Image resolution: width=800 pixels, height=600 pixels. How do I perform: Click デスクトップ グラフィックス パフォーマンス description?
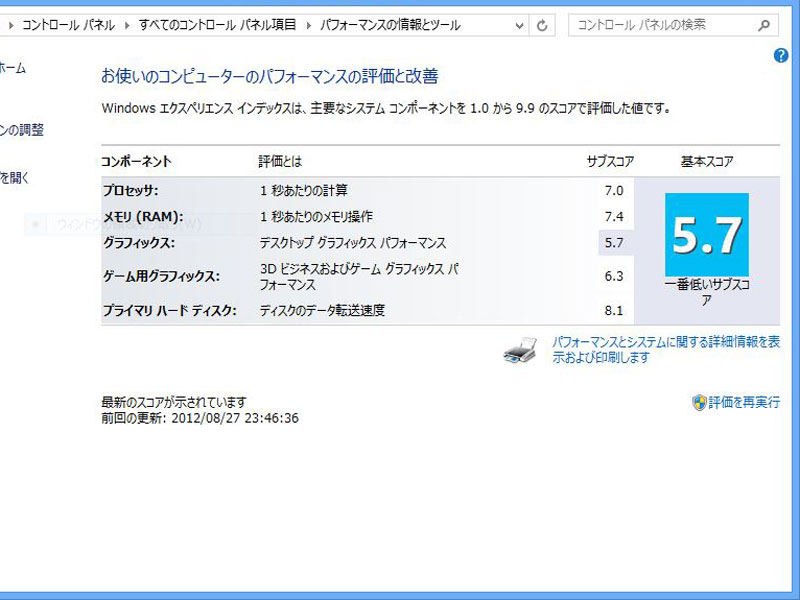click(353, 243)
